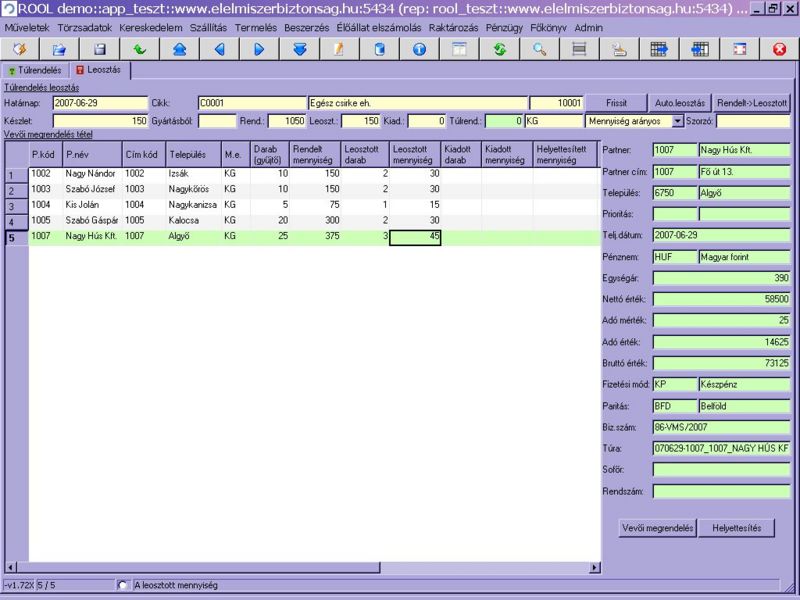
Task: Click the open folder toolbar icon
Action: point(59,48)
